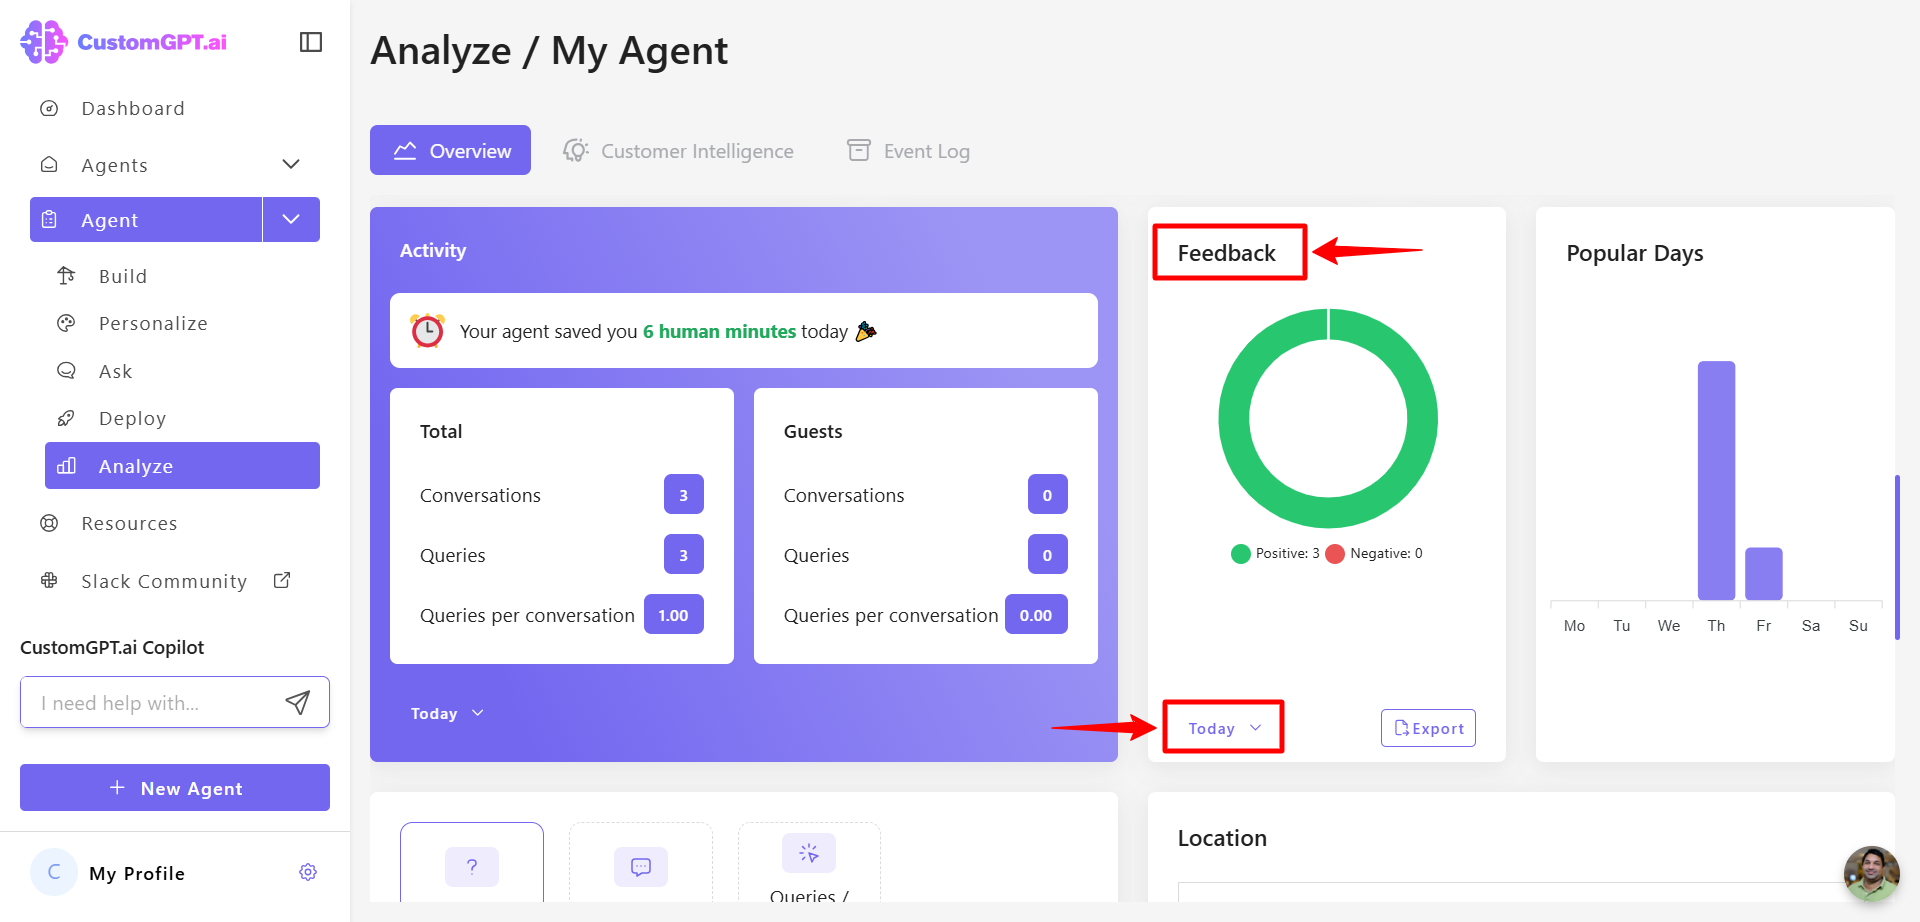Click the Total Queries count badge 3

click(x=684, y=554)
